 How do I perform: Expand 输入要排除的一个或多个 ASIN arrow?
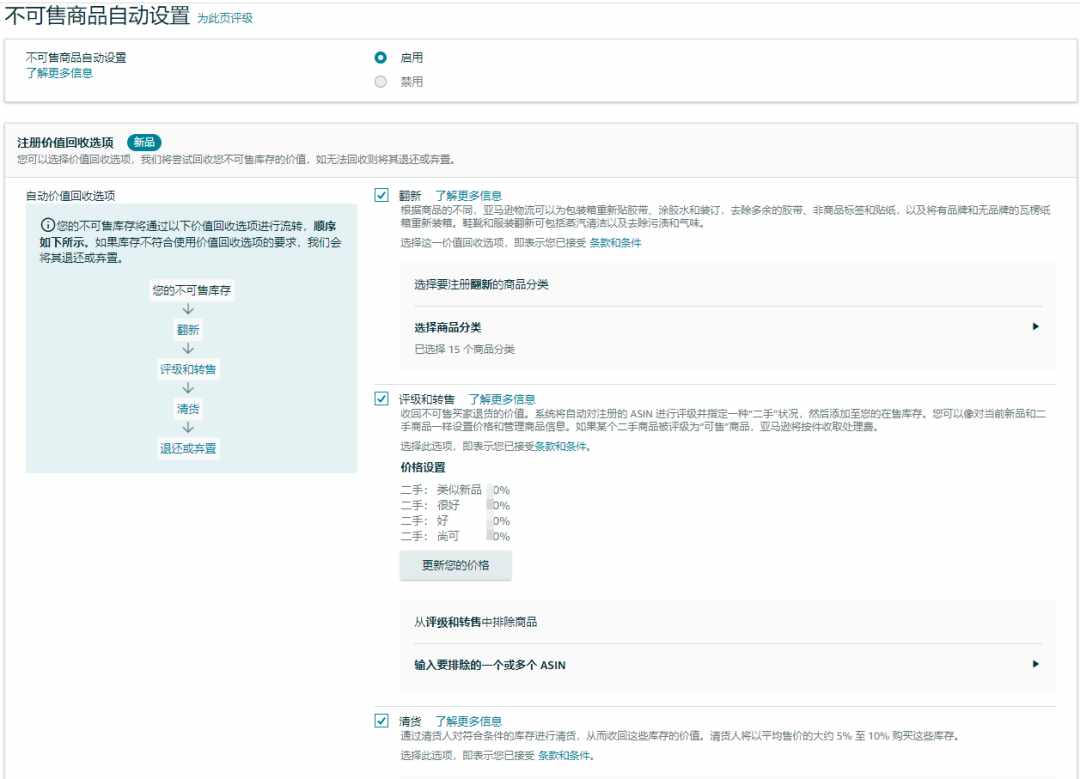[1035, 664]
